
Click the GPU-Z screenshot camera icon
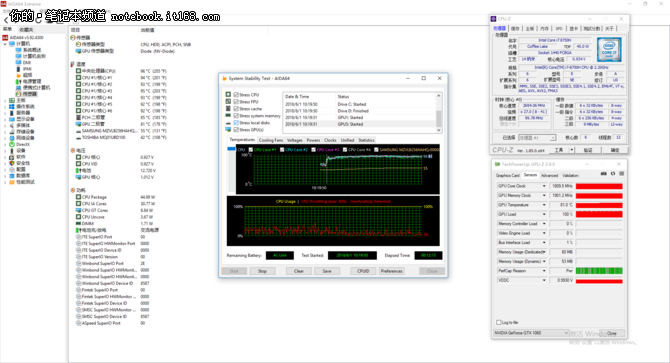[x=603, y=174]
